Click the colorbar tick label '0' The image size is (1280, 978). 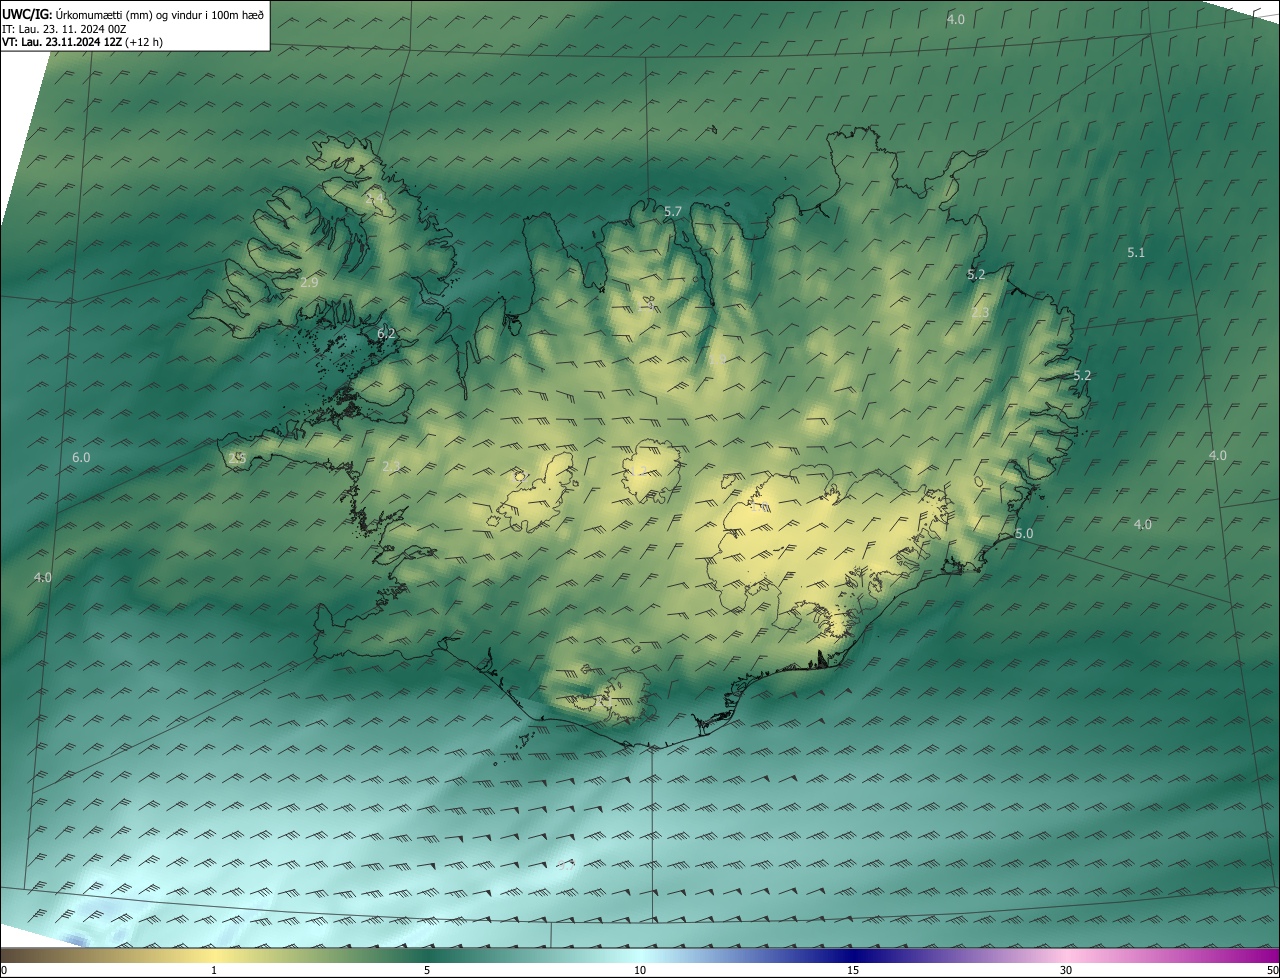(x=3, y=970)
